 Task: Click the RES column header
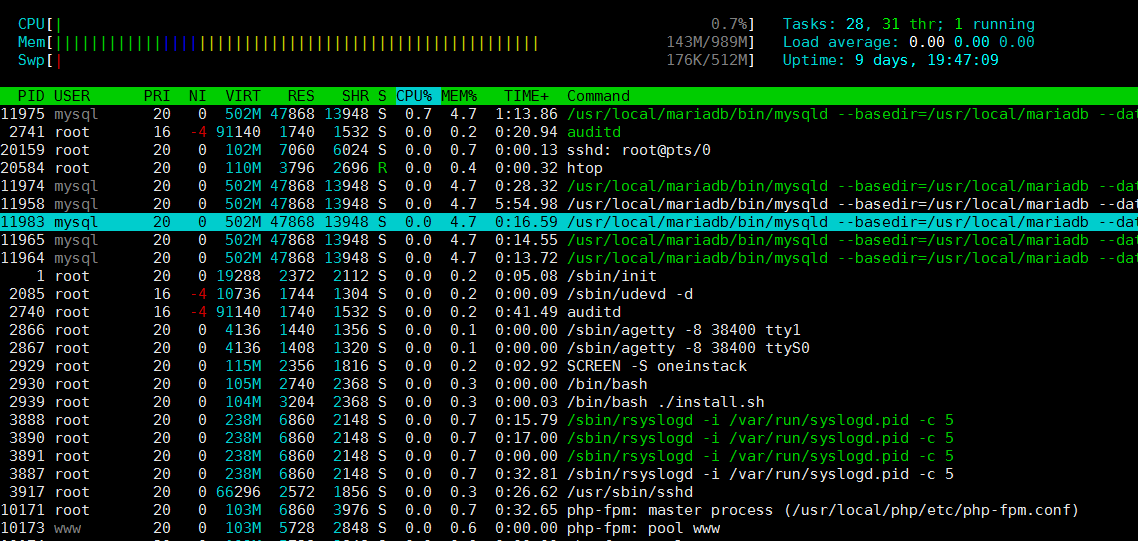click(301, 96)
